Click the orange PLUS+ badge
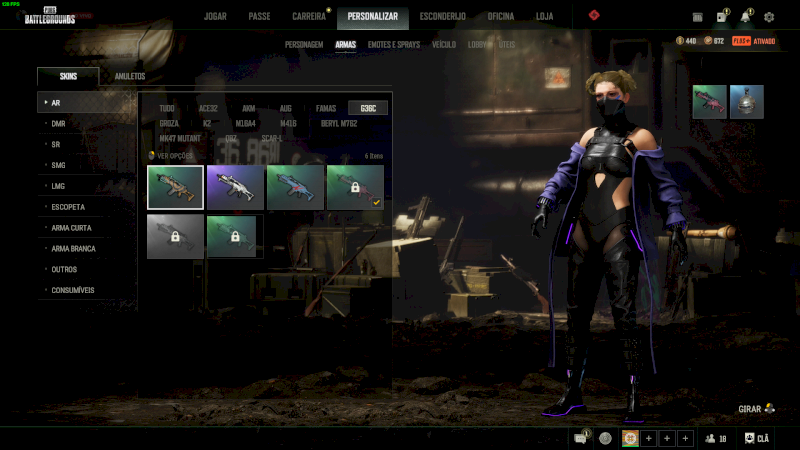Image resolution: width=800 pixels, height=450 pixels. point(741,41)
